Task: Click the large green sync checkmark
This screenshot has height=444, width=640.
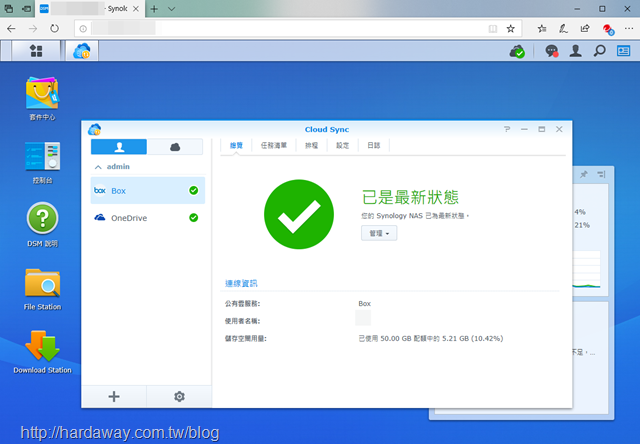Action: click(299, 214)
